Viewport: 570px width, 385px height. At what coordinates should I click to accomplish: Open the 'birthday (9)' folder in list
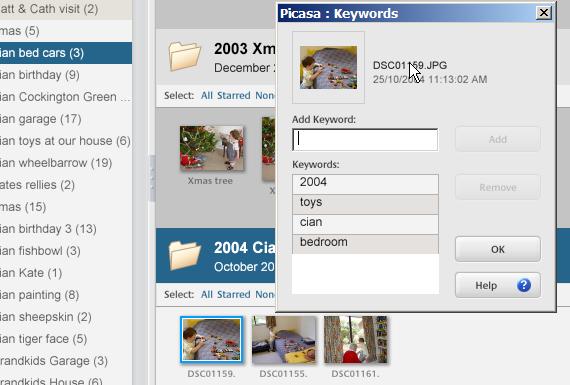point(66,75)
